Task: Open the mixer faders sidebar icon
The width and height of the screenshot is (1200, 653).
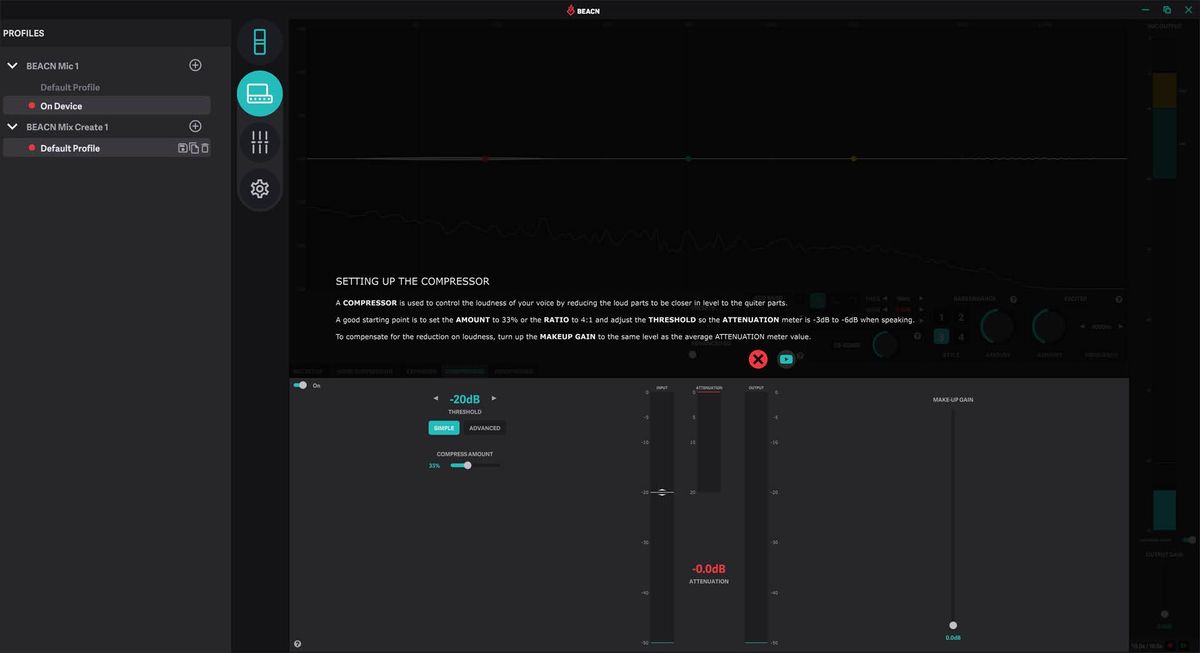Action: [260, 142]
